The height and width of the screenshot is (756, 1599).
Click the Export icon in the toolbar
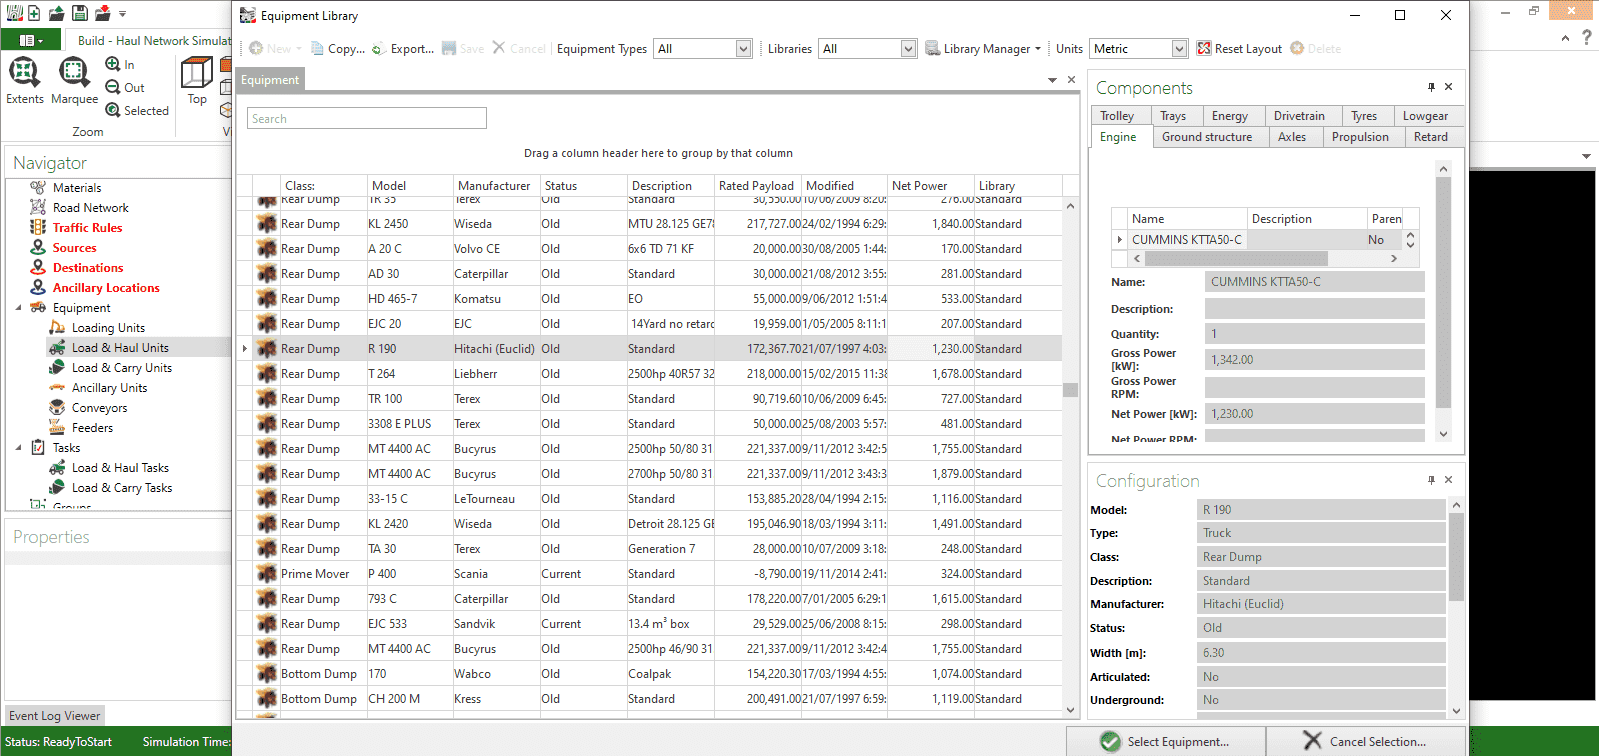[x=379, y=48]
